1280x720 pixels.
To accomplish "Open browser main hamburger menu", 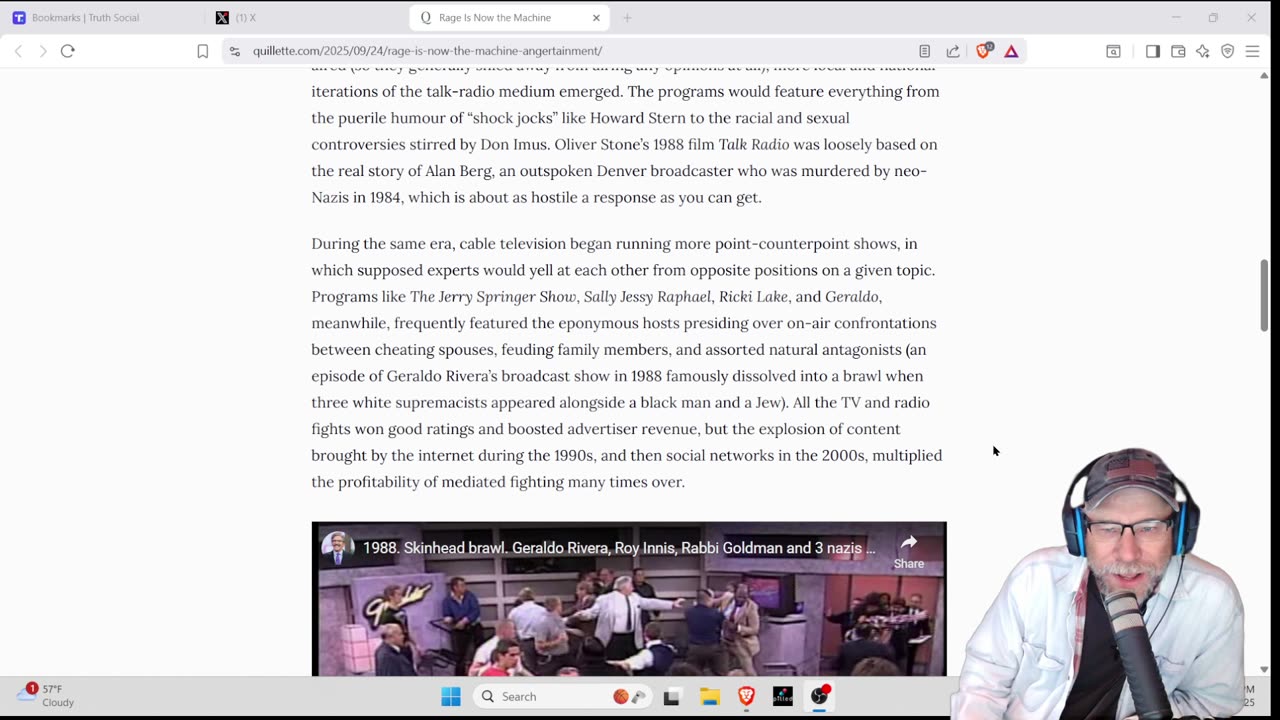I will click(1252, 51).
